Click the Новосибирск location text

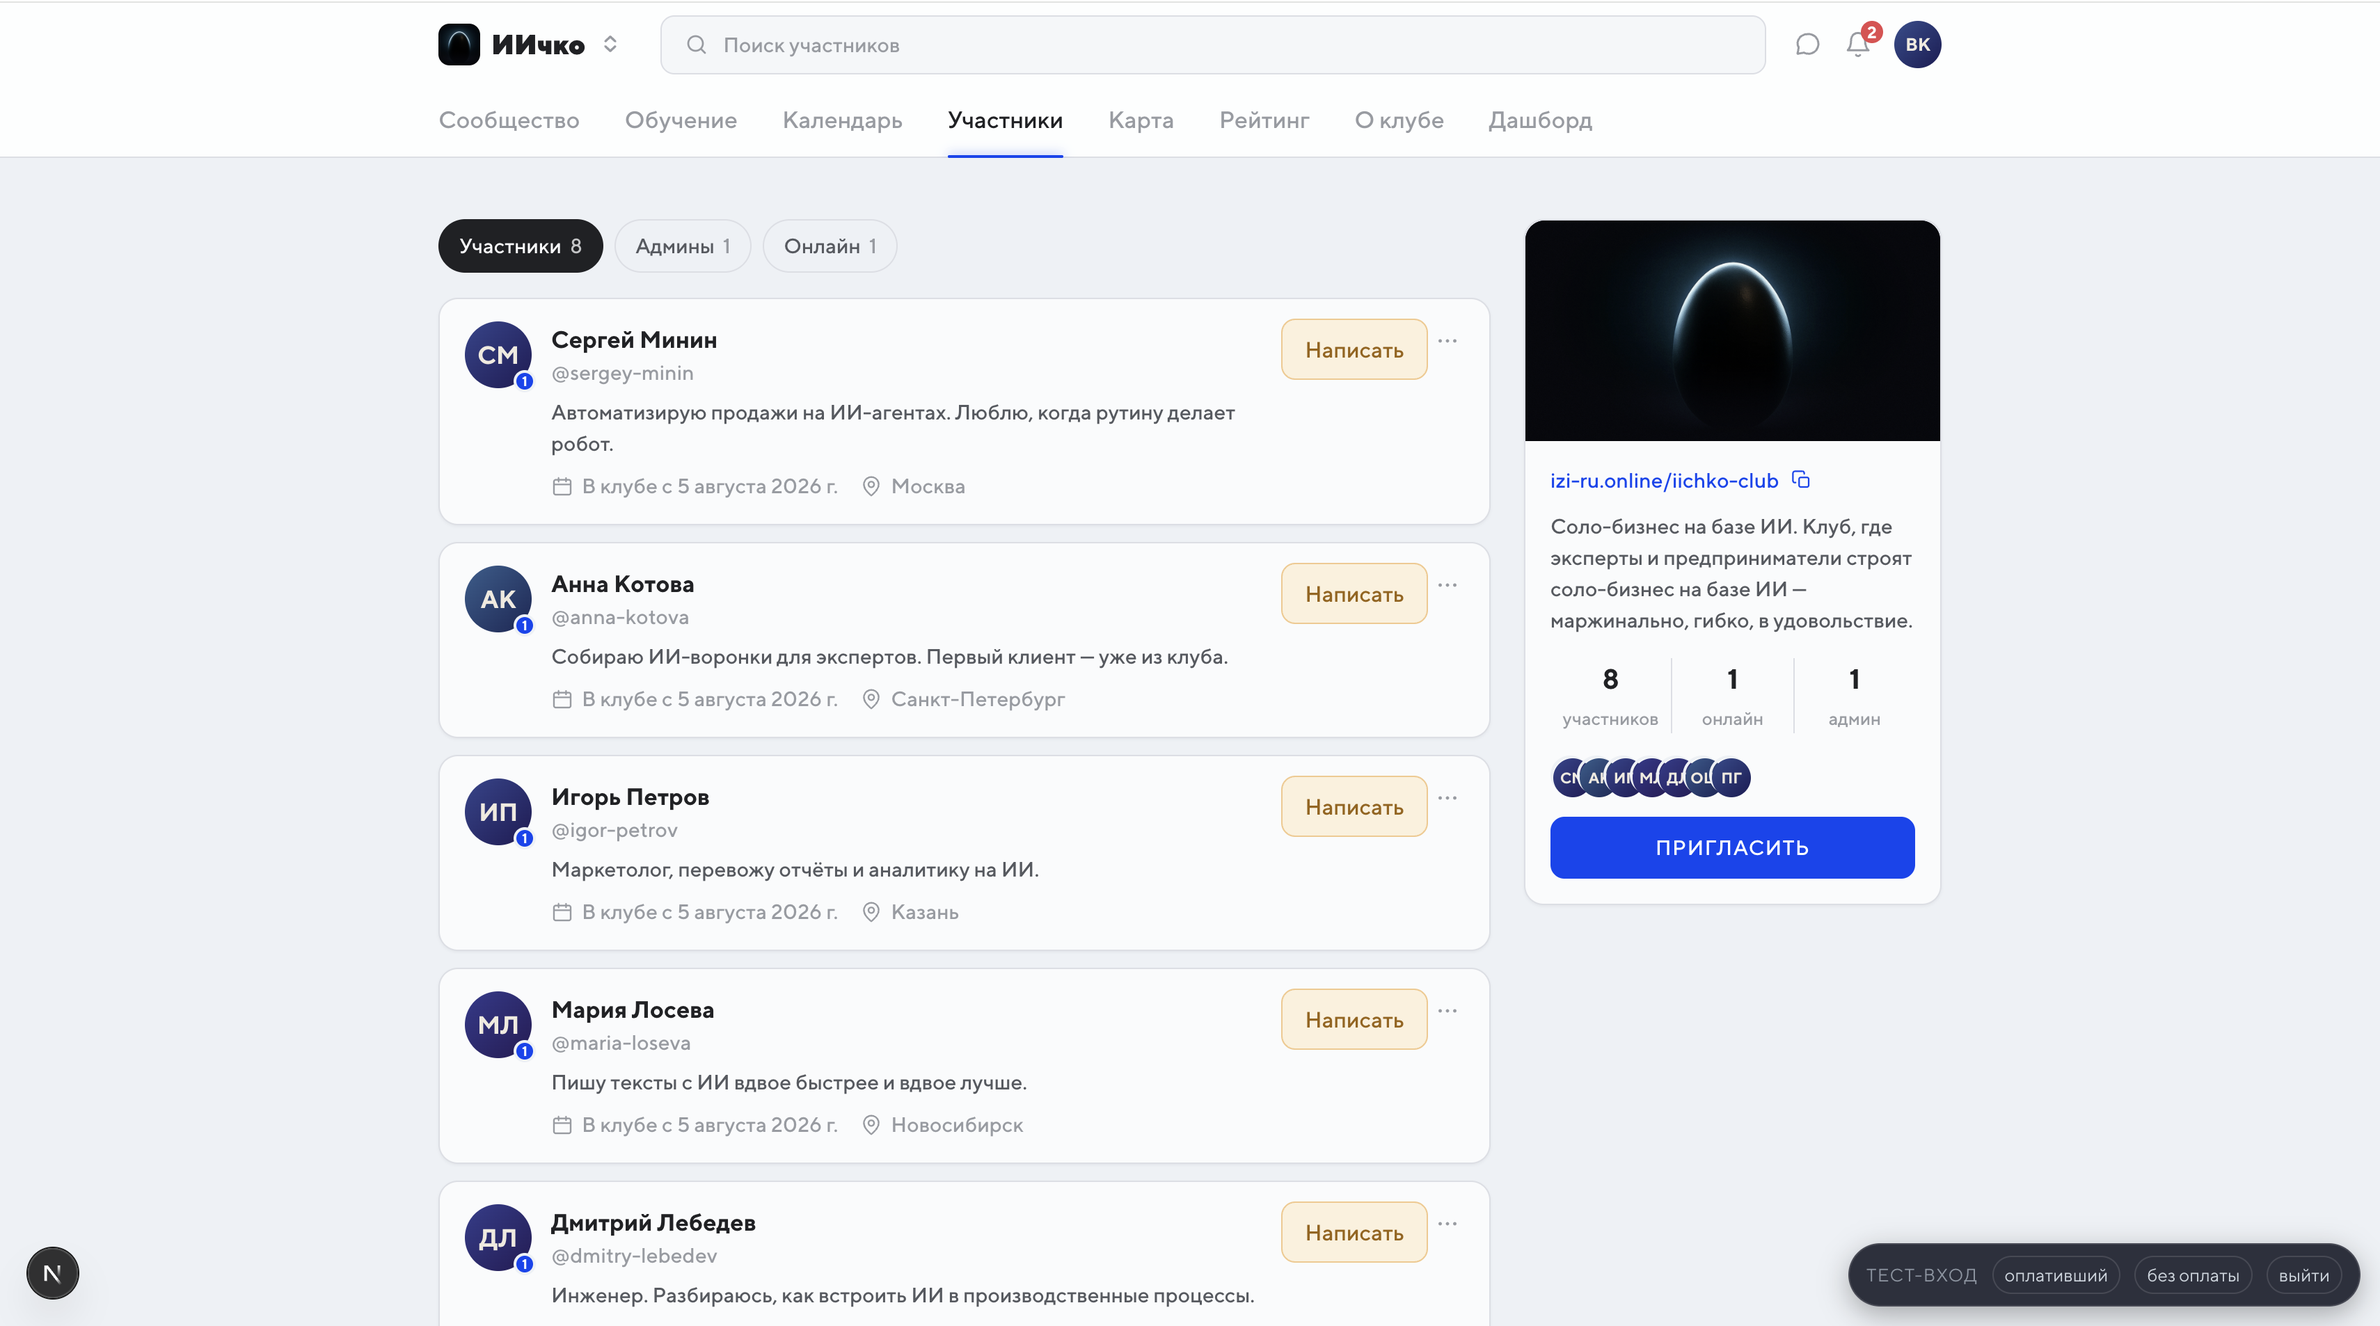[x=957, y=1125]
